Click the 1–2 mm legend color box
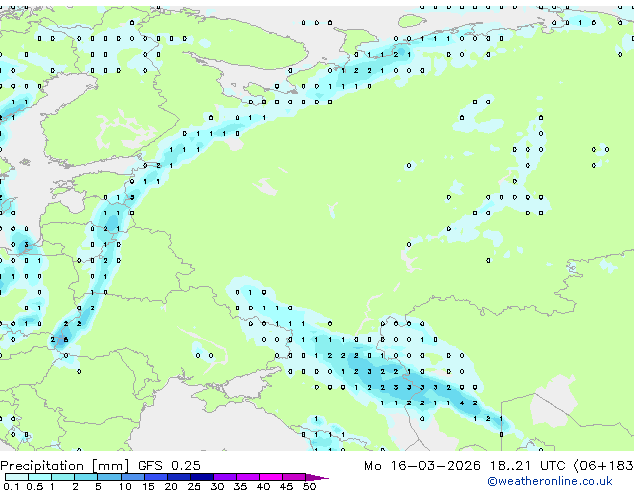 point(63,477)
